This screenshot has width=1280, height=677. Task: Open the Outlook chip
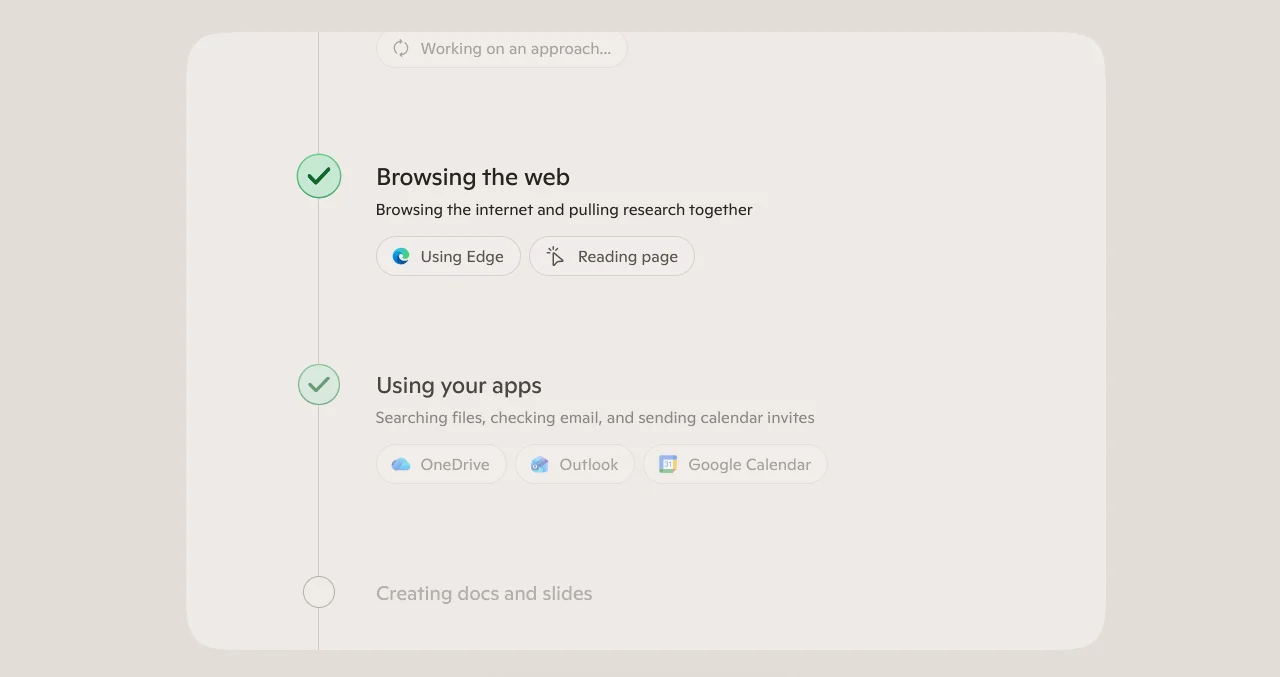(575, 464)
